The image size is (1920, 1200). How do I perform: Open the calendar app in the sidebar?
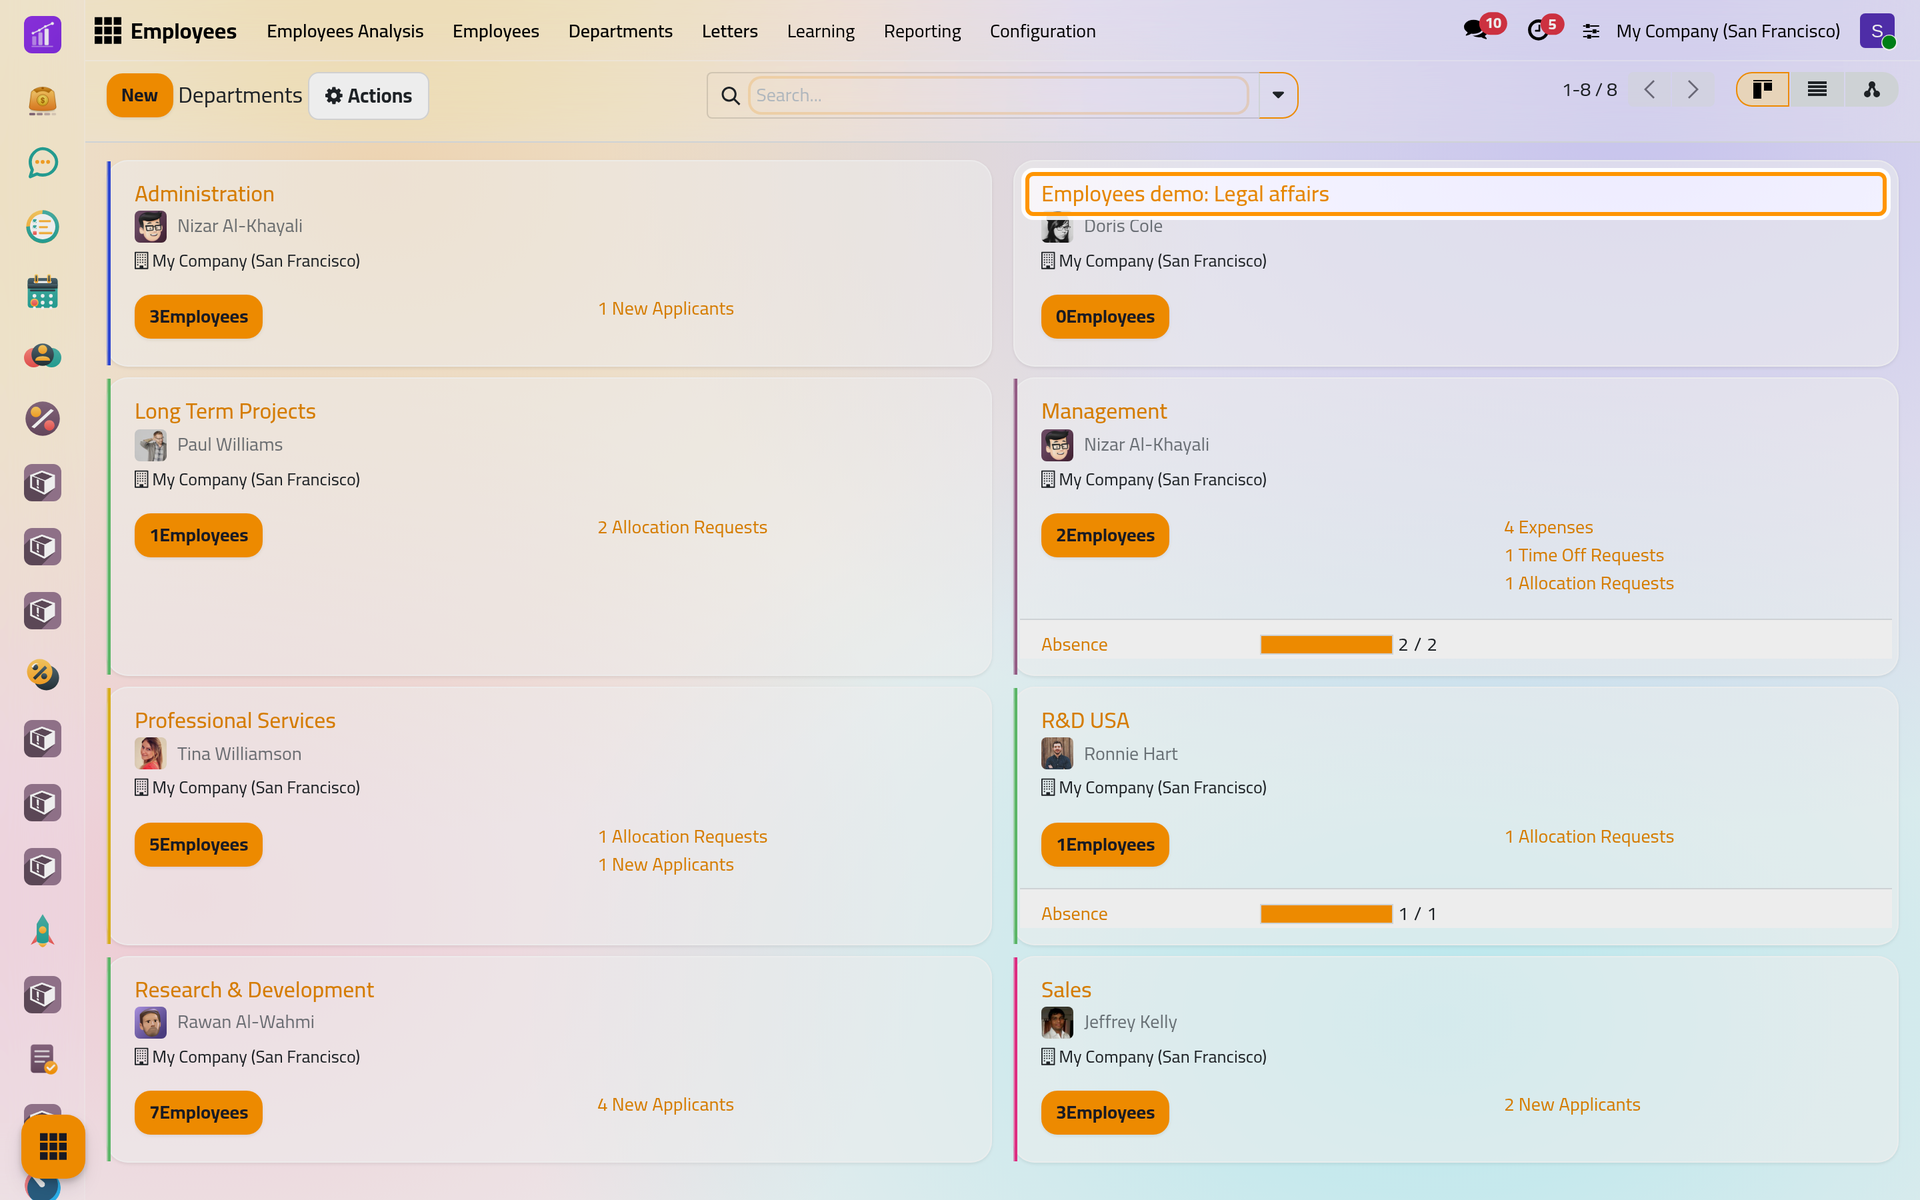pyautogui.click(x=42, y=291)
